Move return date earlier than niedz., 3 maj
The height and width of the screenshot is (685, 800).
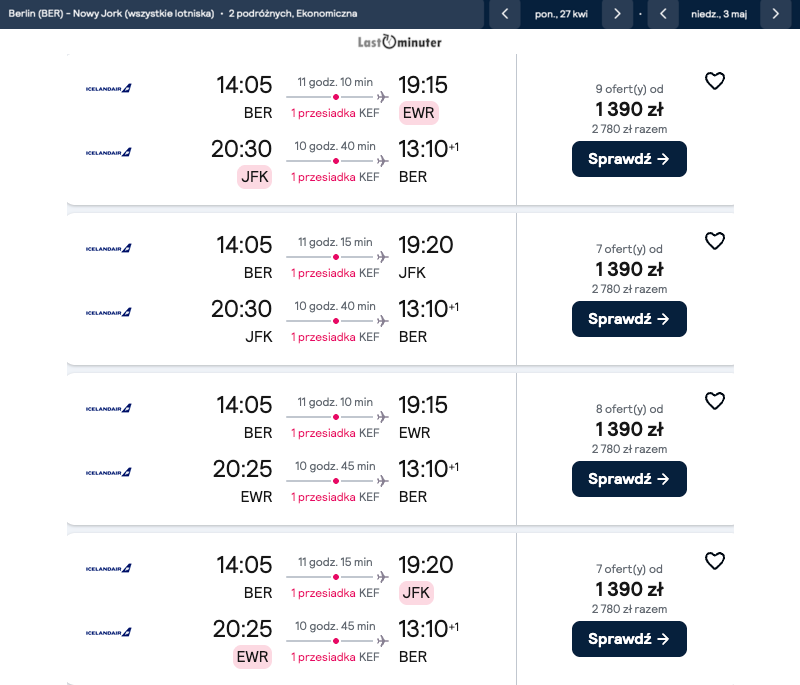(x=663, y=14)
